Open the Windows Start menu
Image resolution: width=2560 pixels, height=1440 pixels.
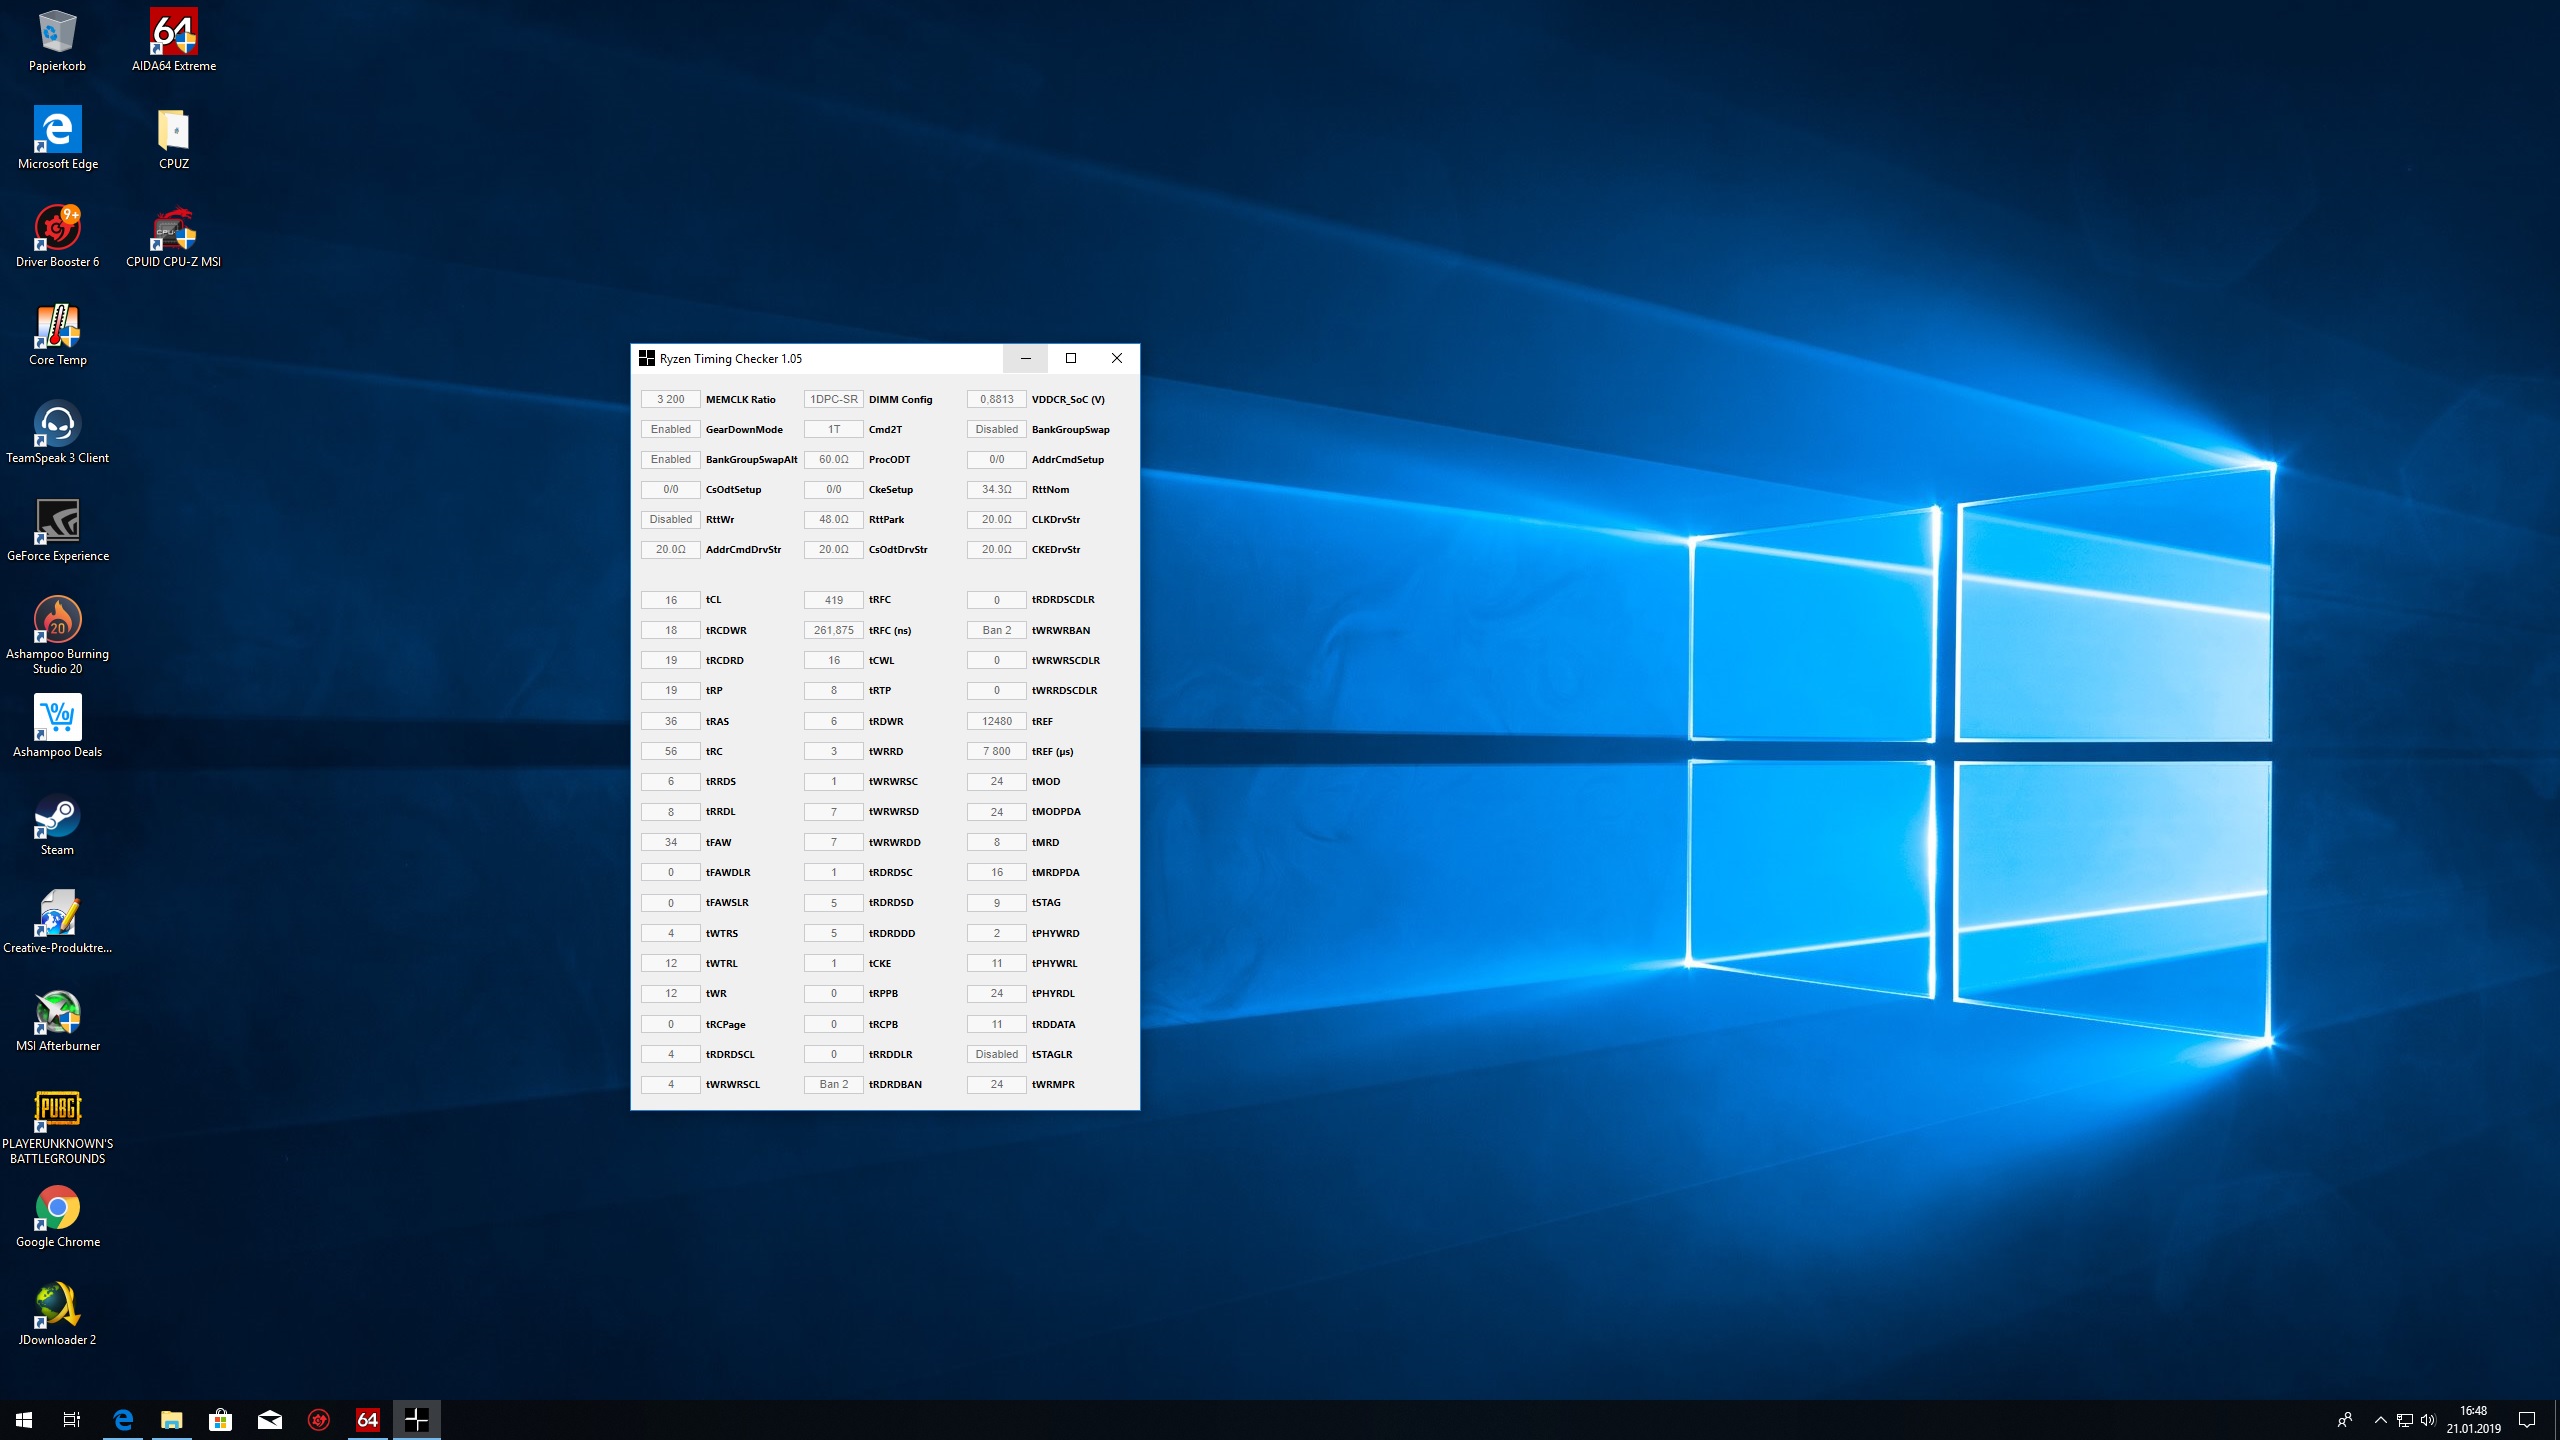(24, 1419)
